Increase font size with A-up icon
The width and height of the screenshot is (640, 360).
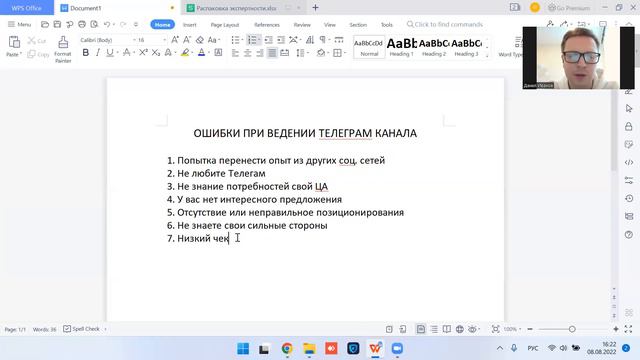click(175, 40)
